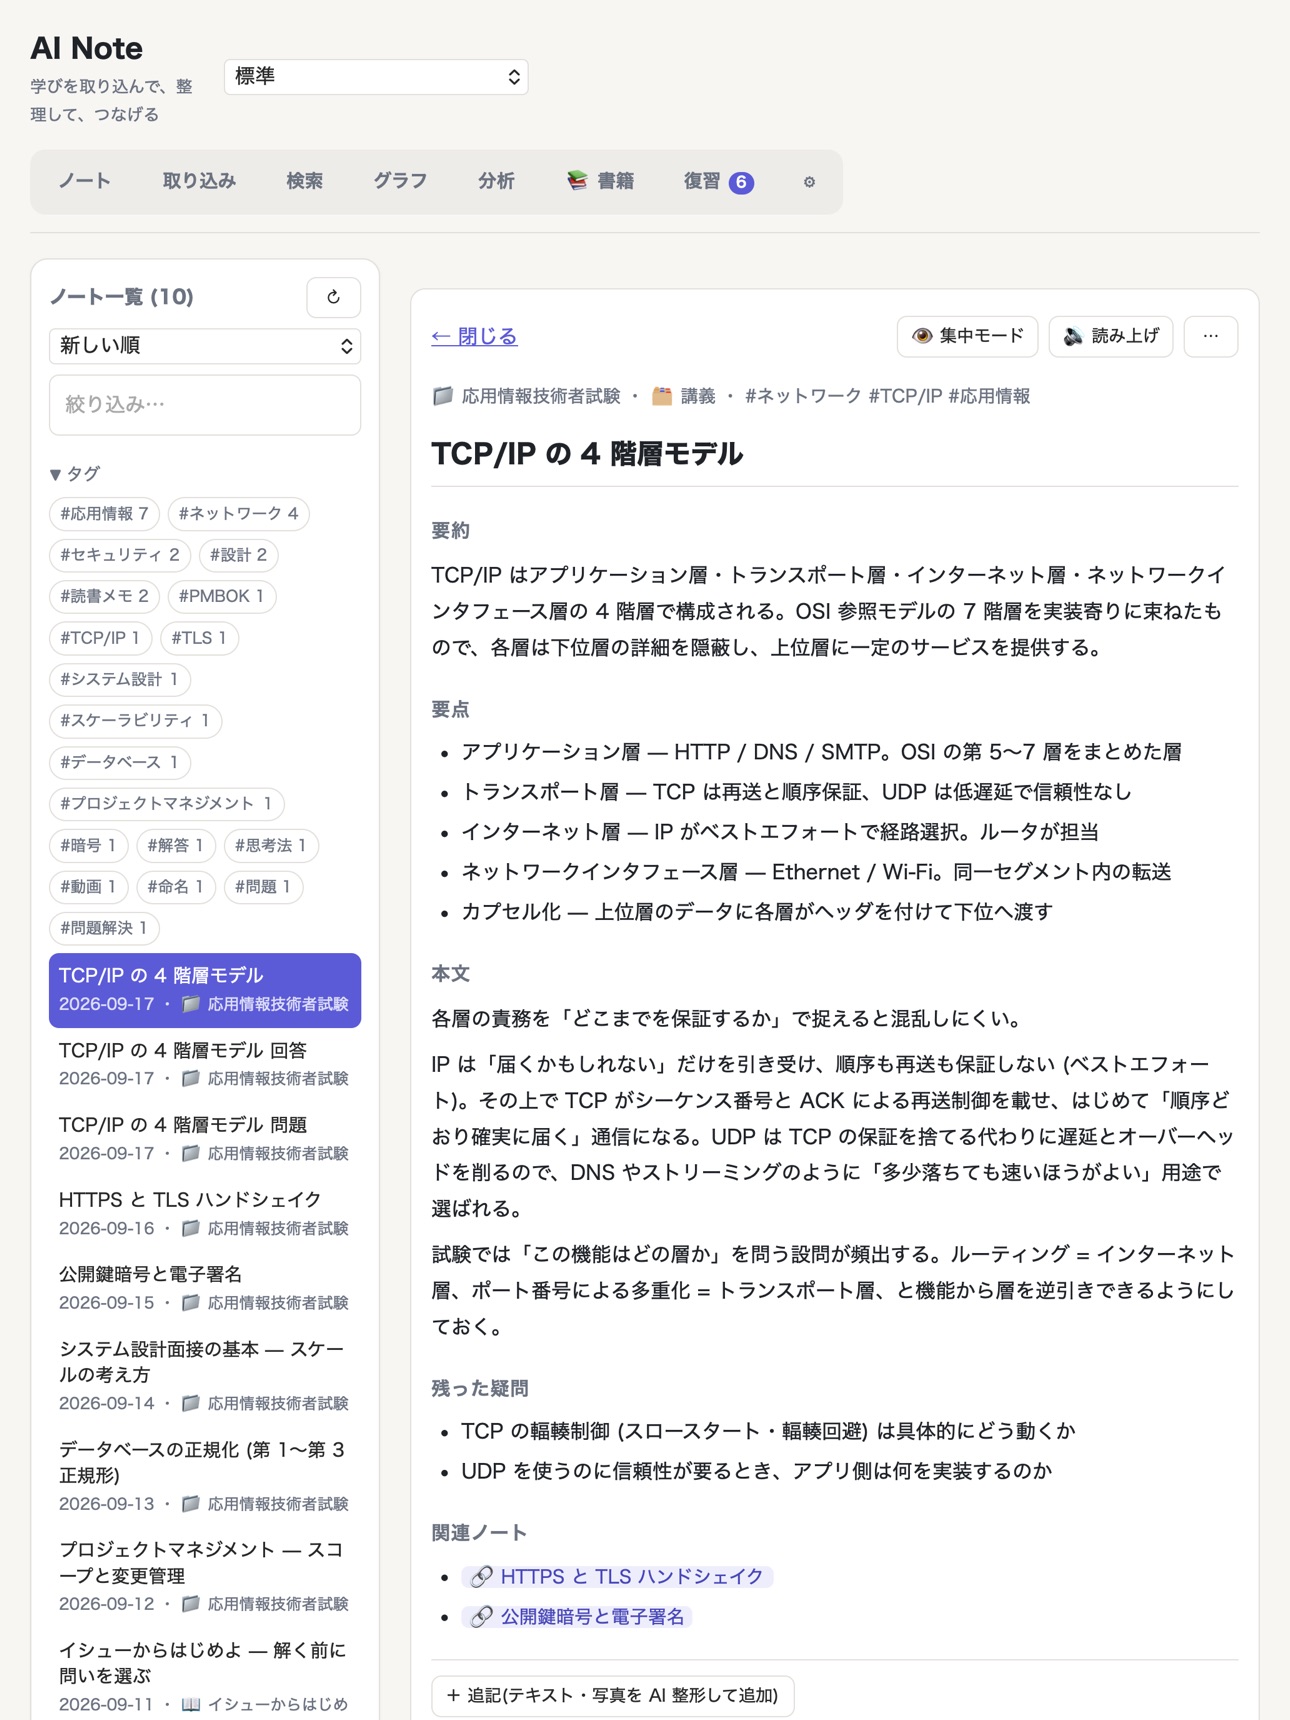Viewport: 1290px width, 1720px height.
Task: Filter by the #TLS 1 tag
Action: point(198,638)
